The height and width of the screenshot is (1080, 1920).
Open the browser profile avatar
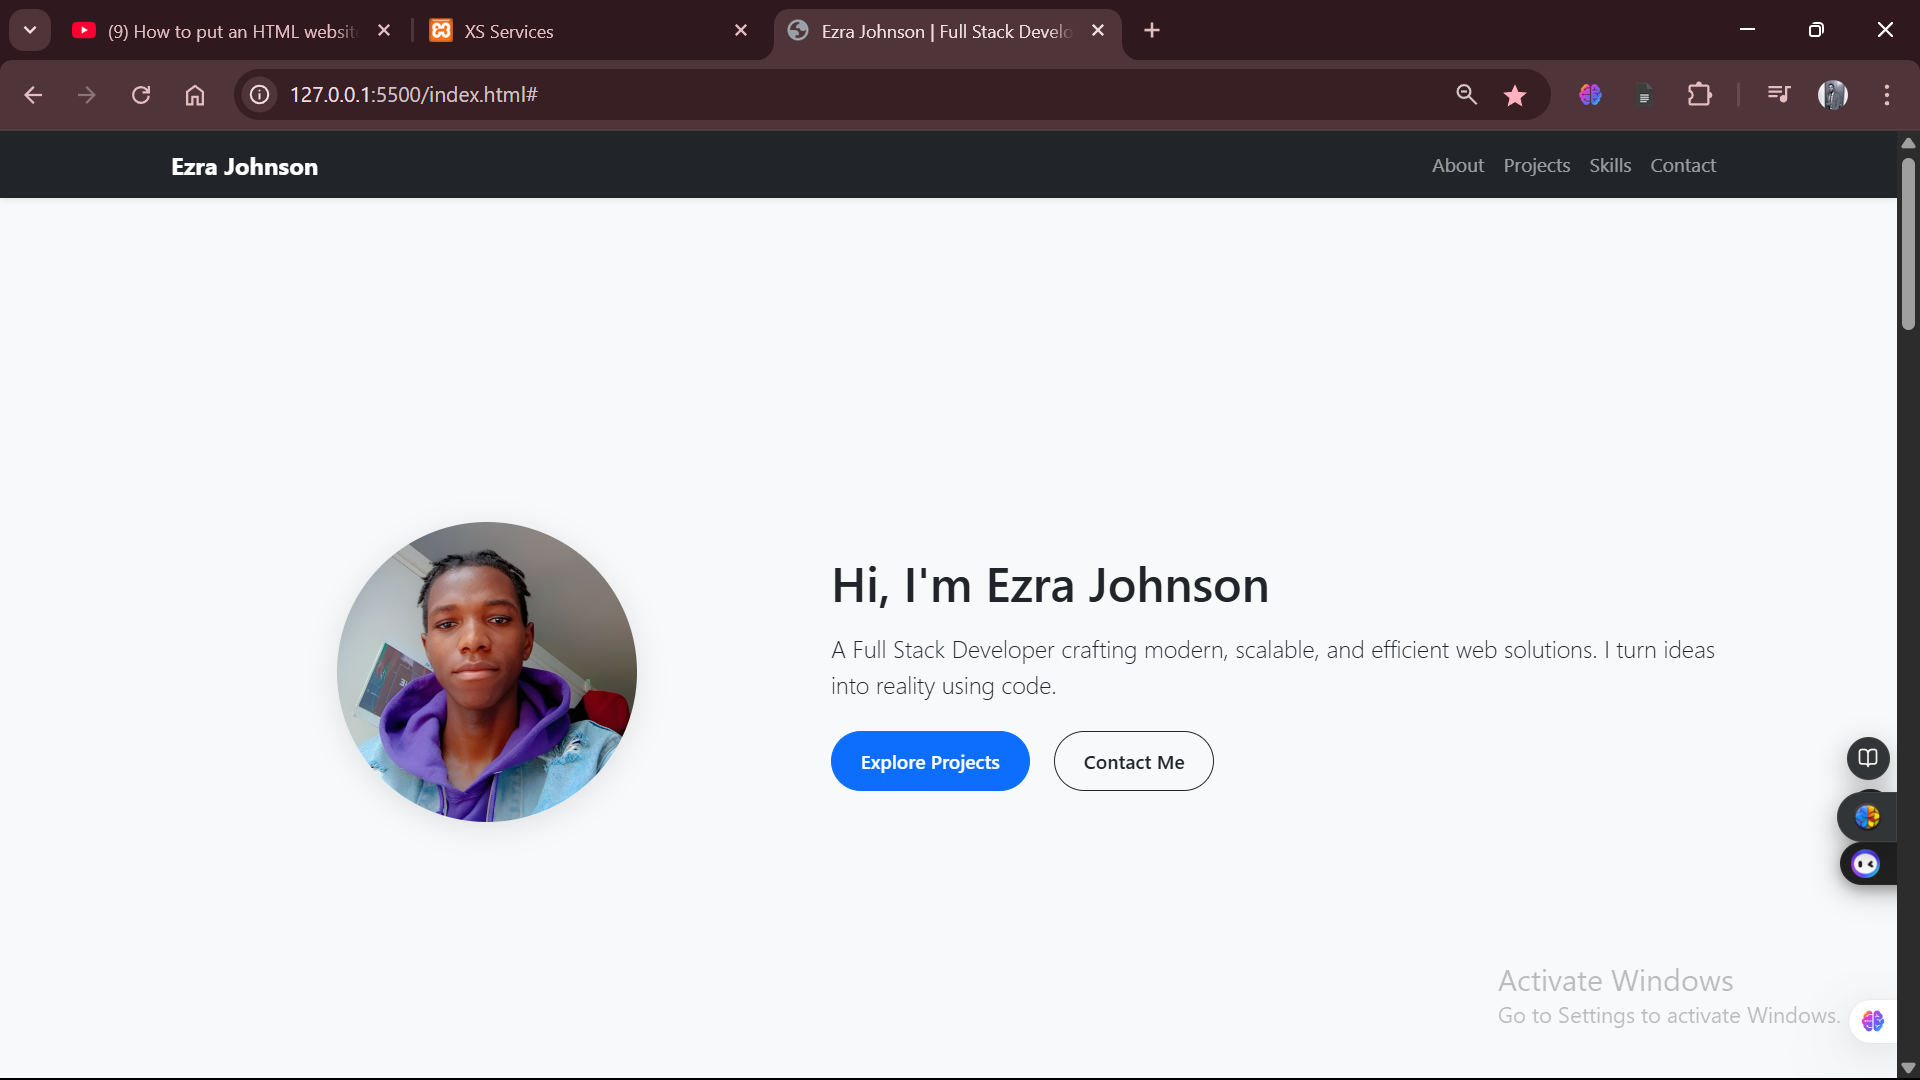(1833, 95)
